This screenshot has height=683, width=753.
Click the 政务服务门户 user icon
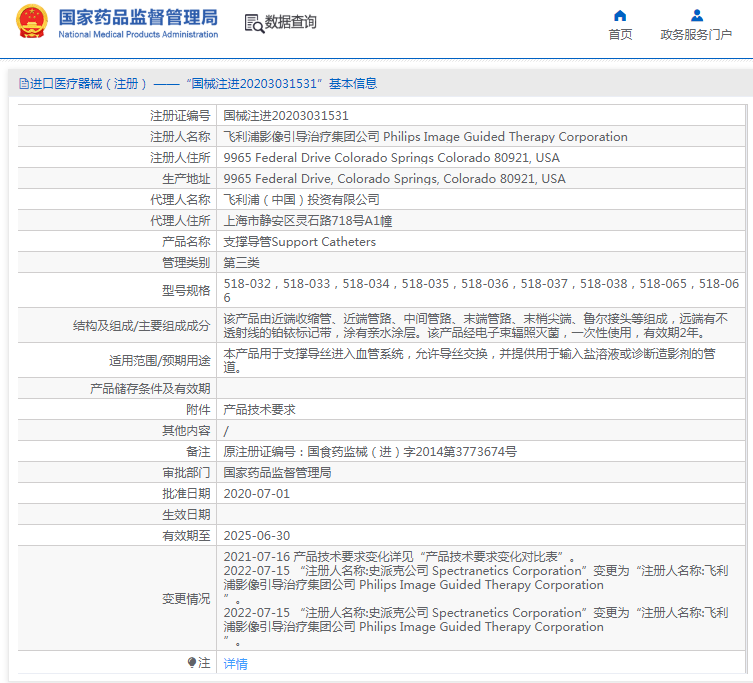697,16
